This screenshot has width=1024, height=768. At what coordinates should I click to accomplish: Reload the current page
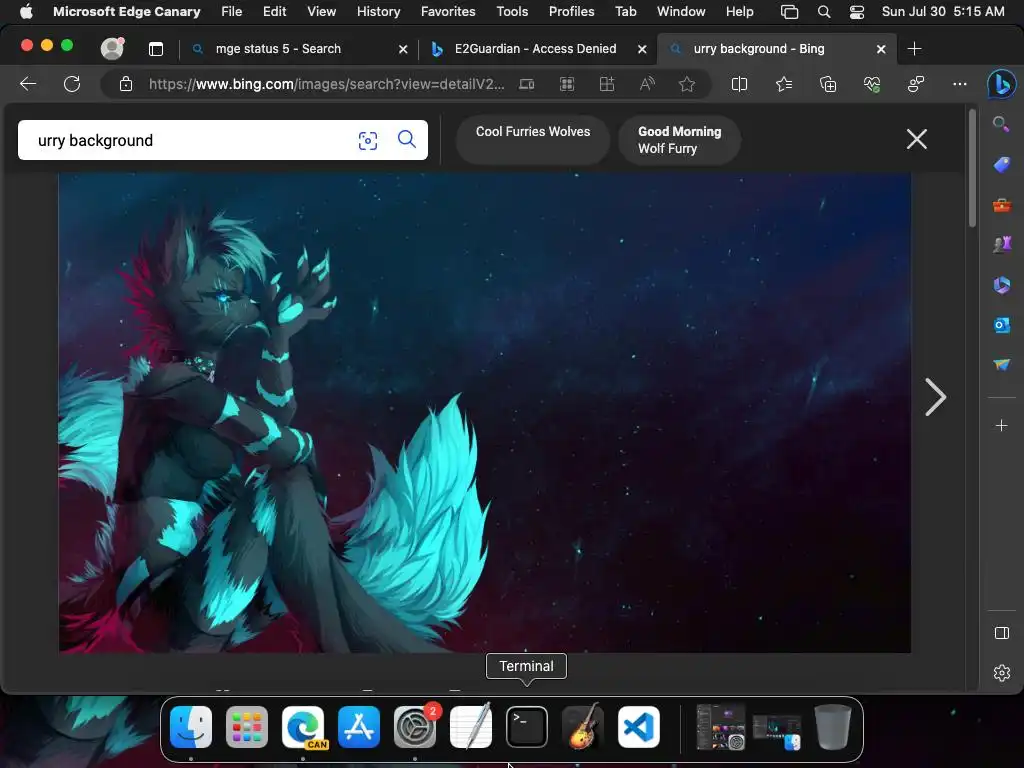(72, 84)
